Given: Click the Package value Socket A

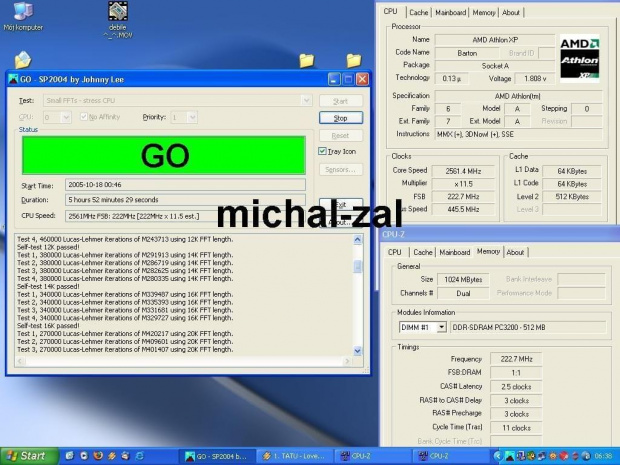Looking at the screenshot, I should point(495,66).
